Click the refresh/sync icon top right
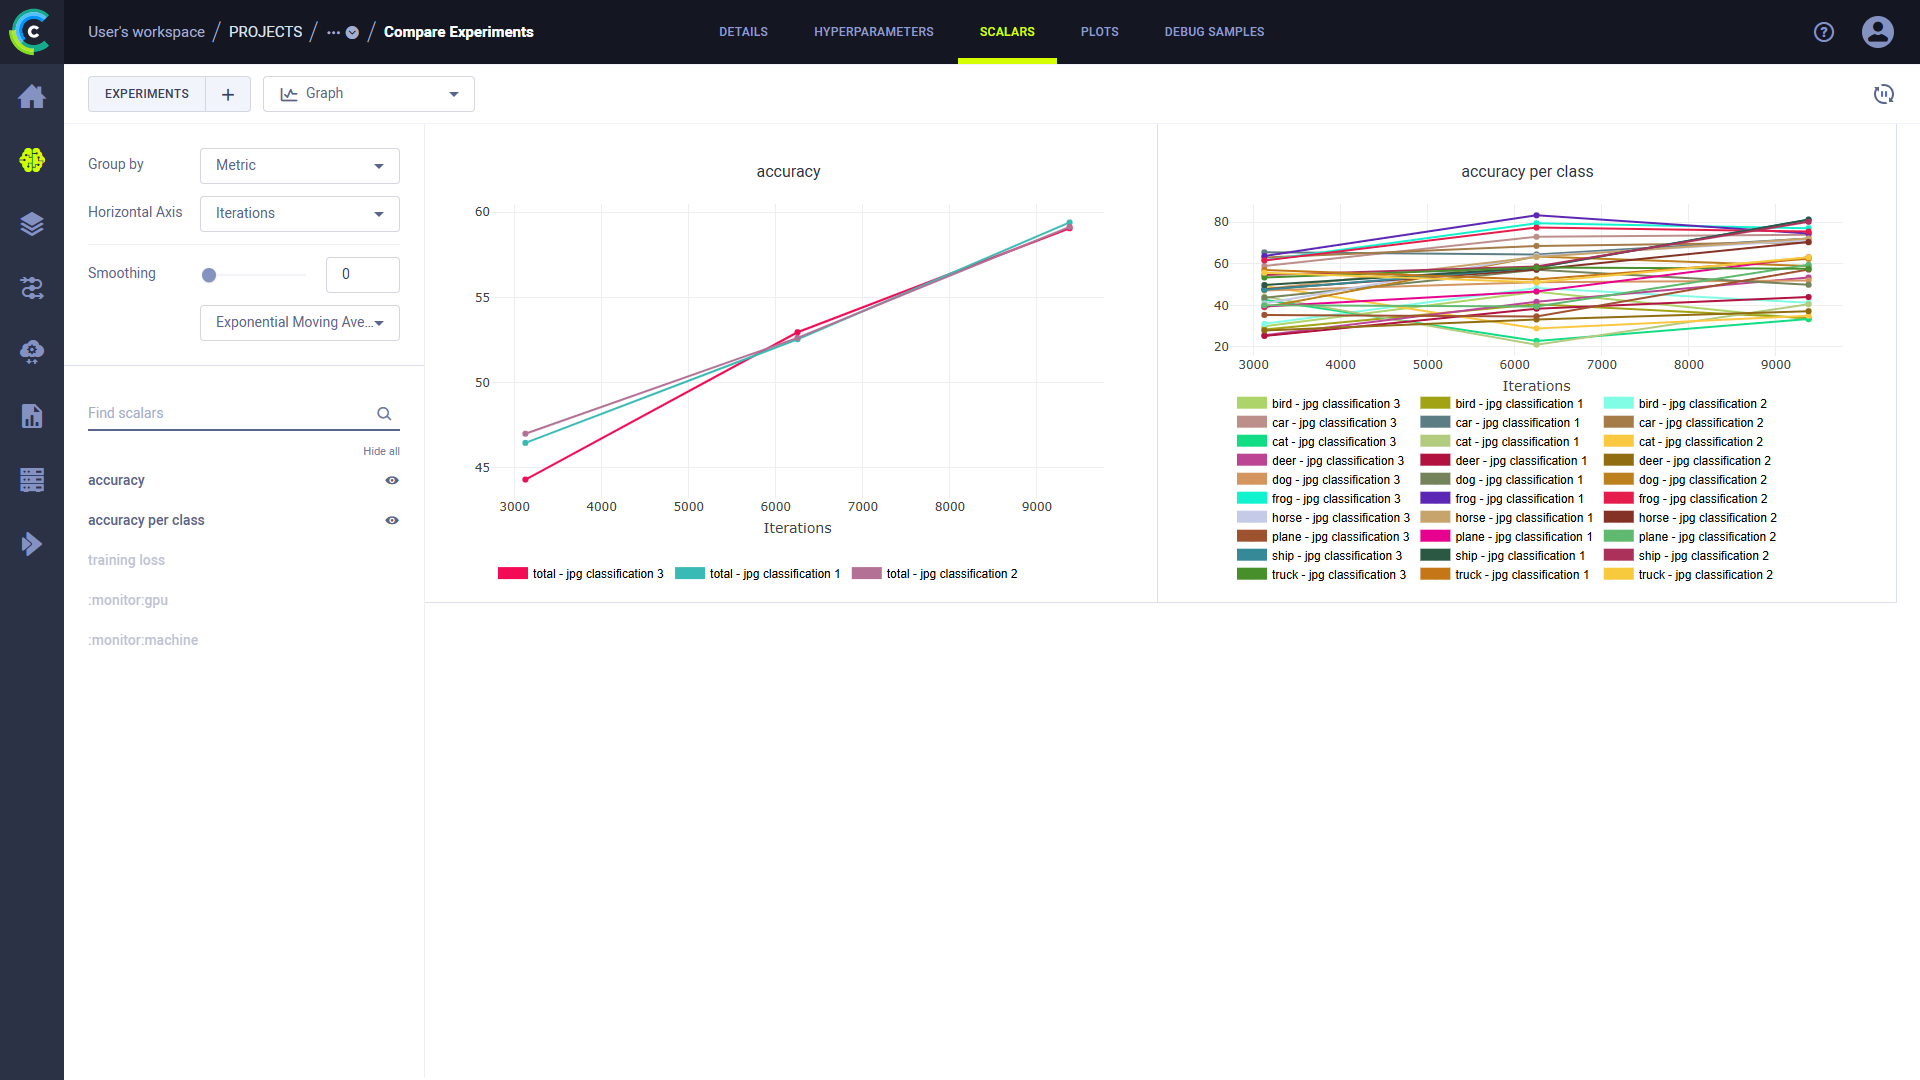 pos(1884,94)
